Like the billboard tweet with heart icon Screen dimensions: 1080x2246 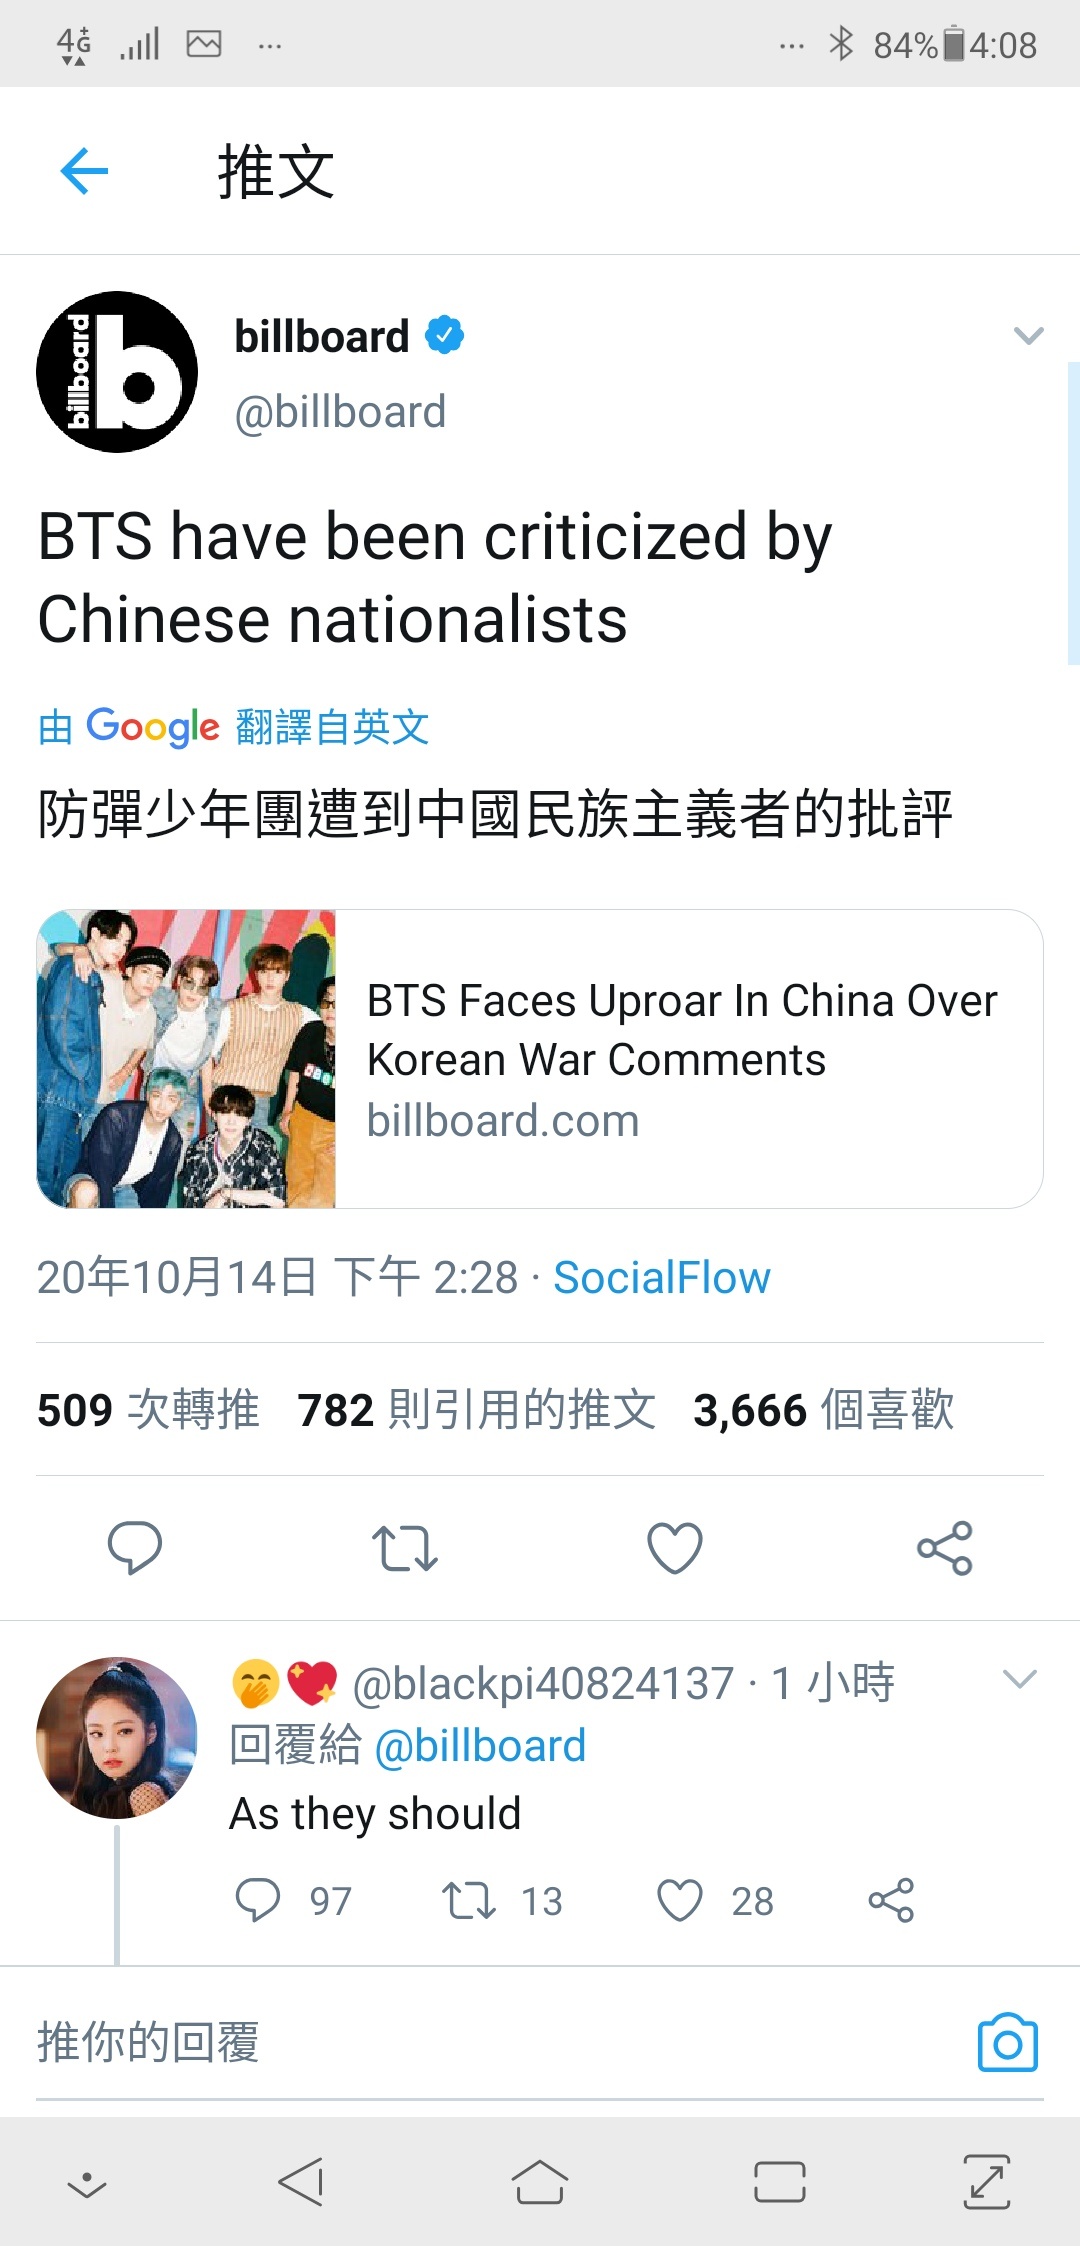click(675, 1548)
